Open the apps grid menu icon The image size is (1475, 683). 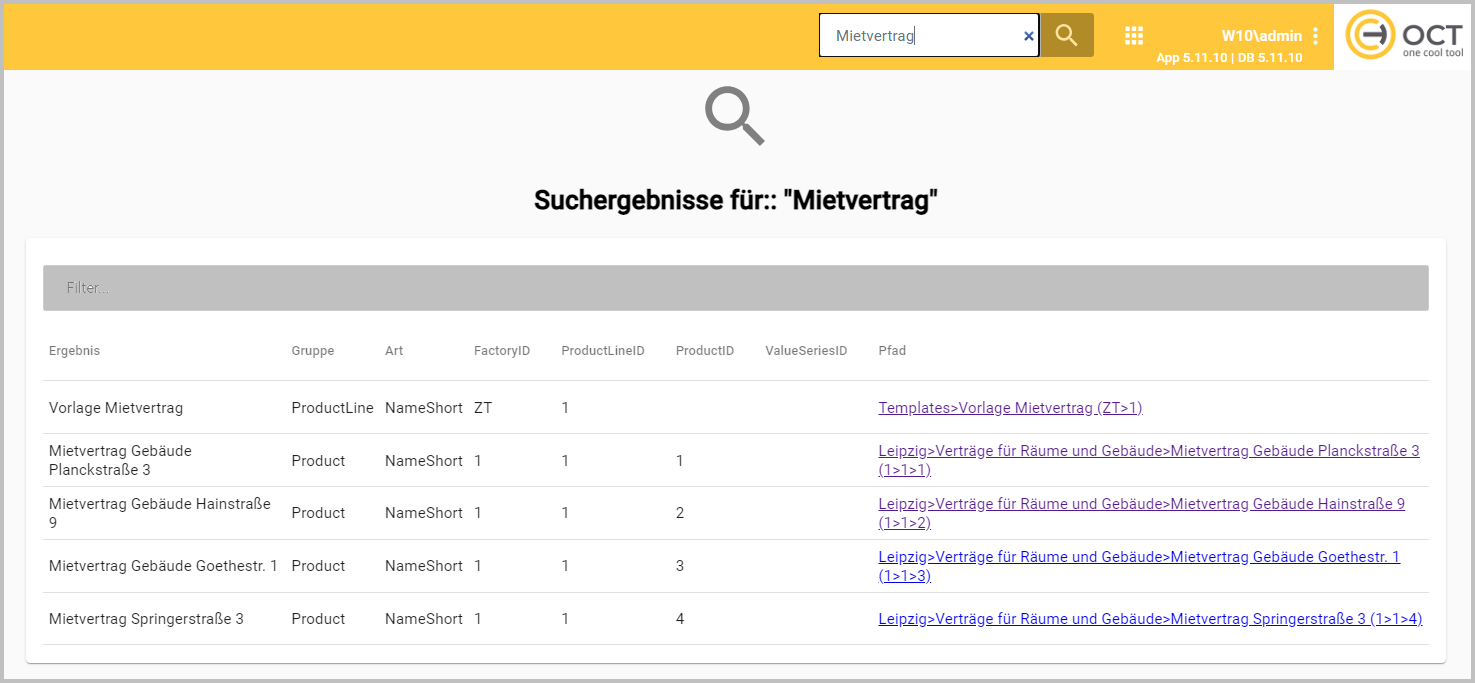tap(1133, 36)
